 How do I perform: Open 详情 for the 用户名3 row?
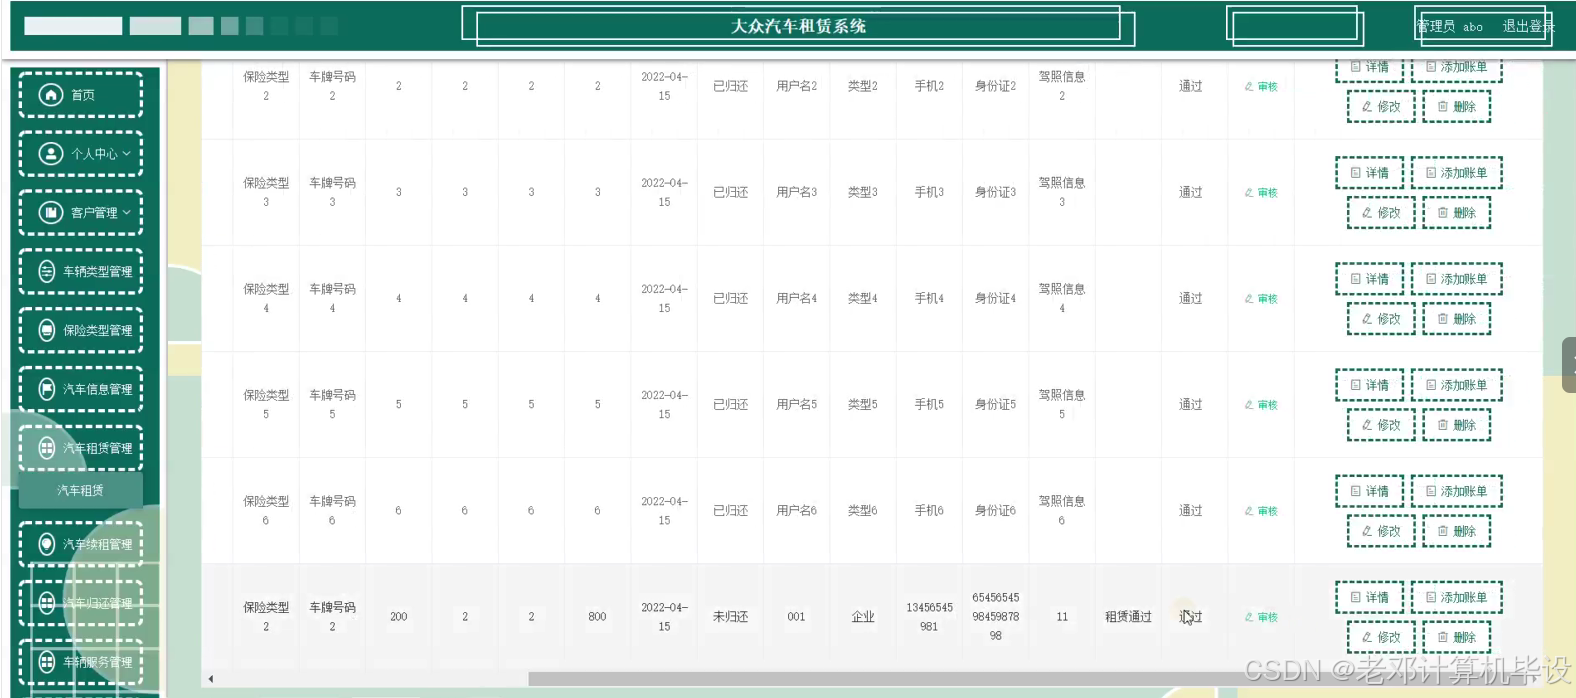pos(1369,173)
